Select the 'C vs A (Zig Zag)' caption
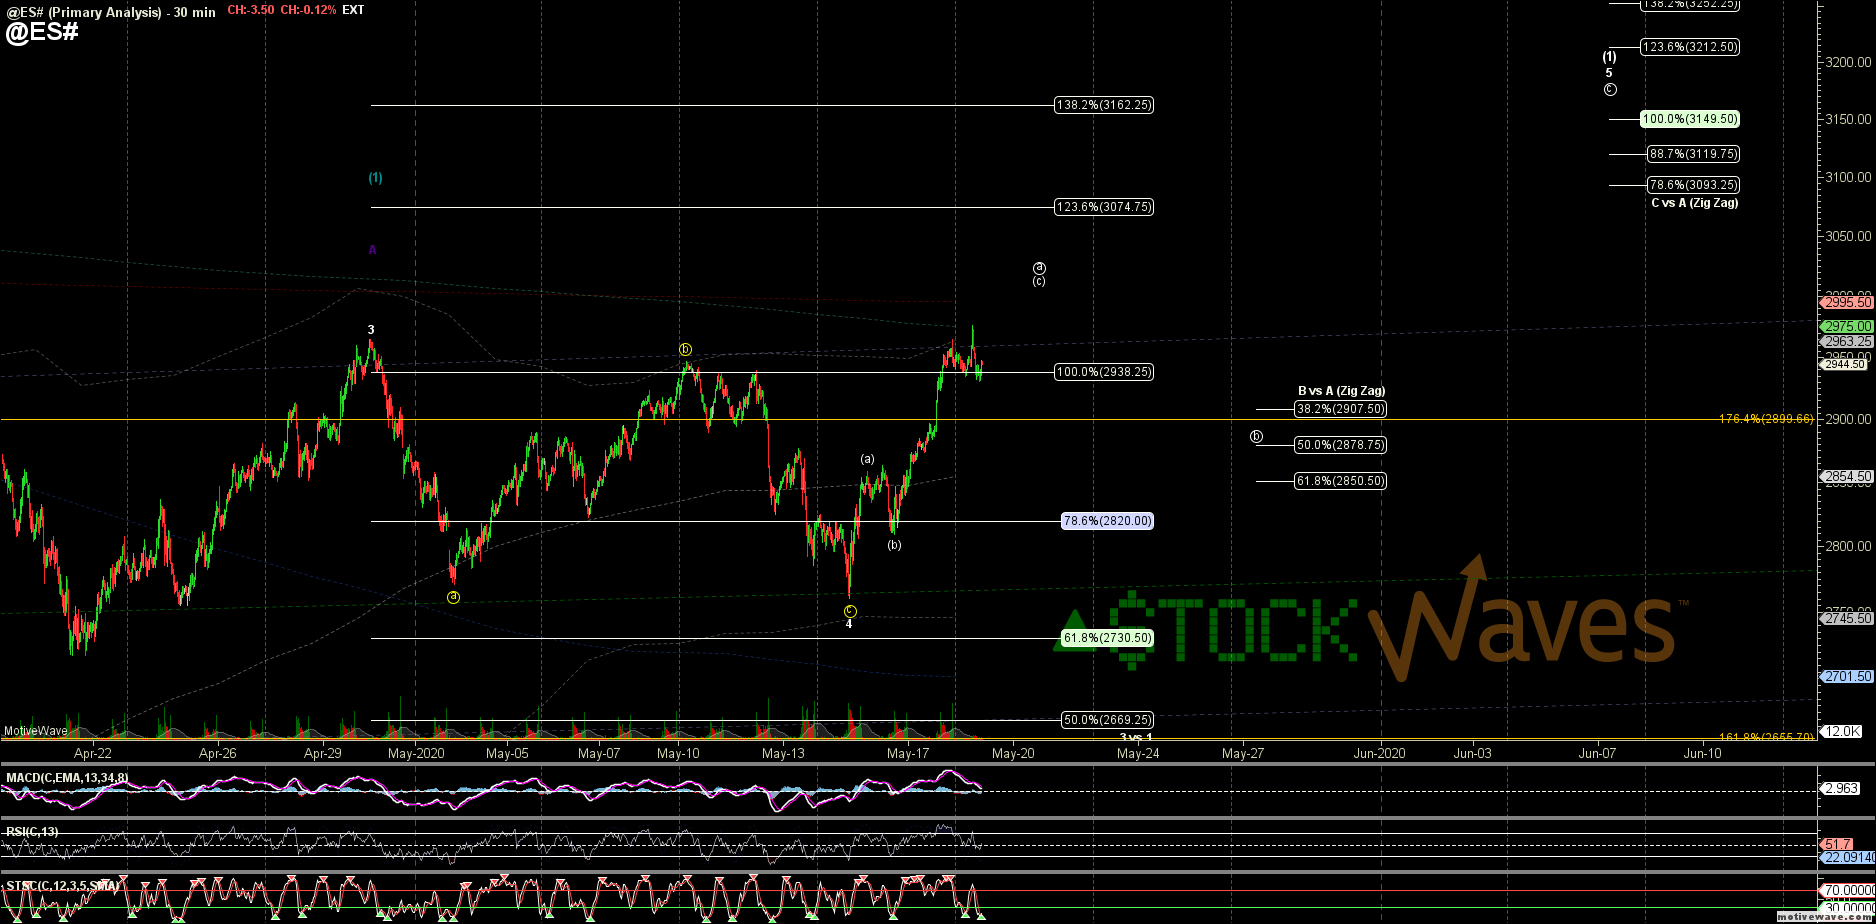The width and height of the screenshot is (1876, 924). [x=1694, y=203]
